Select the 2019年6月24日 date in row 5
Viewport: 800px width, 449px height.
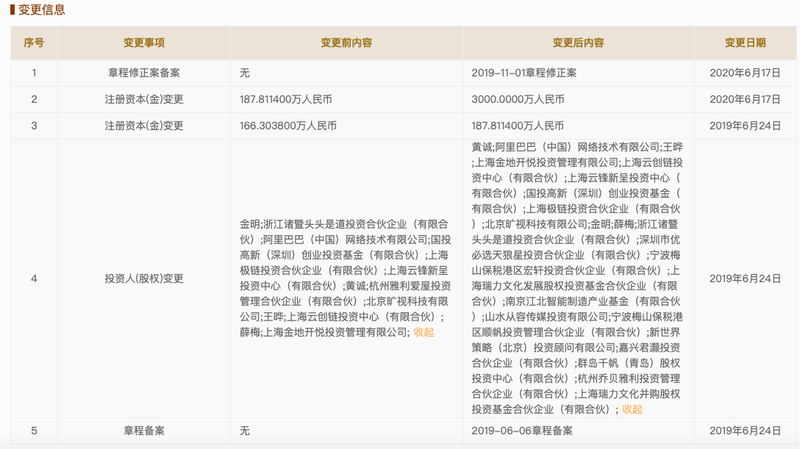(745, 431)
